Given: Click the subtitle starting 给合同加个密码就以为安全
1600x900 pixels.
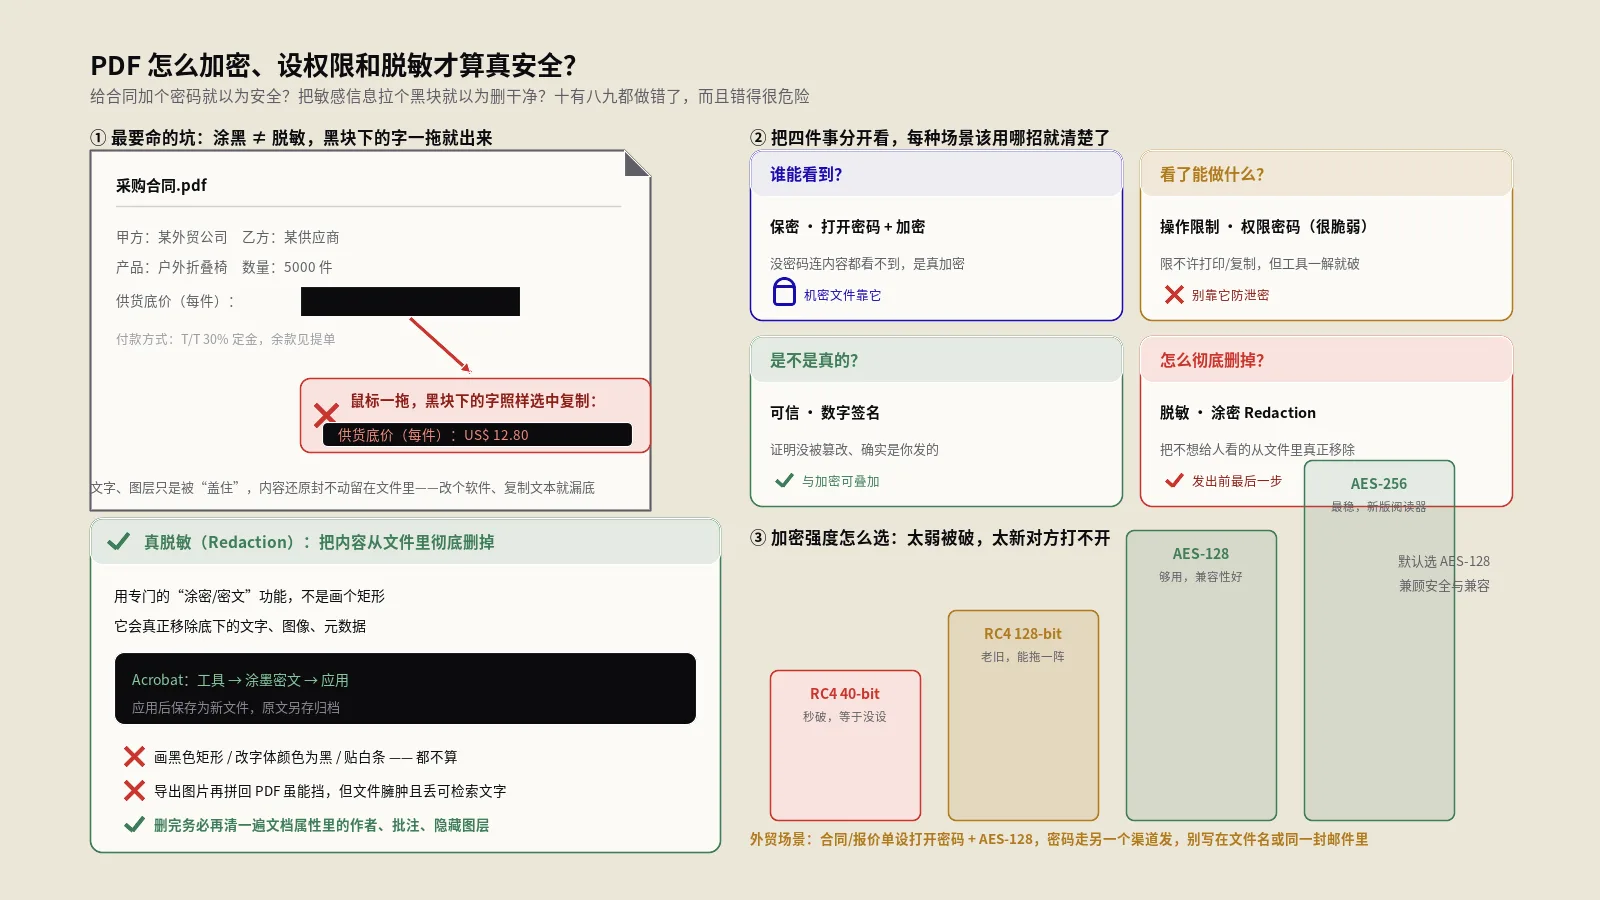Looking at the screenshot, I should coord(450,96).
